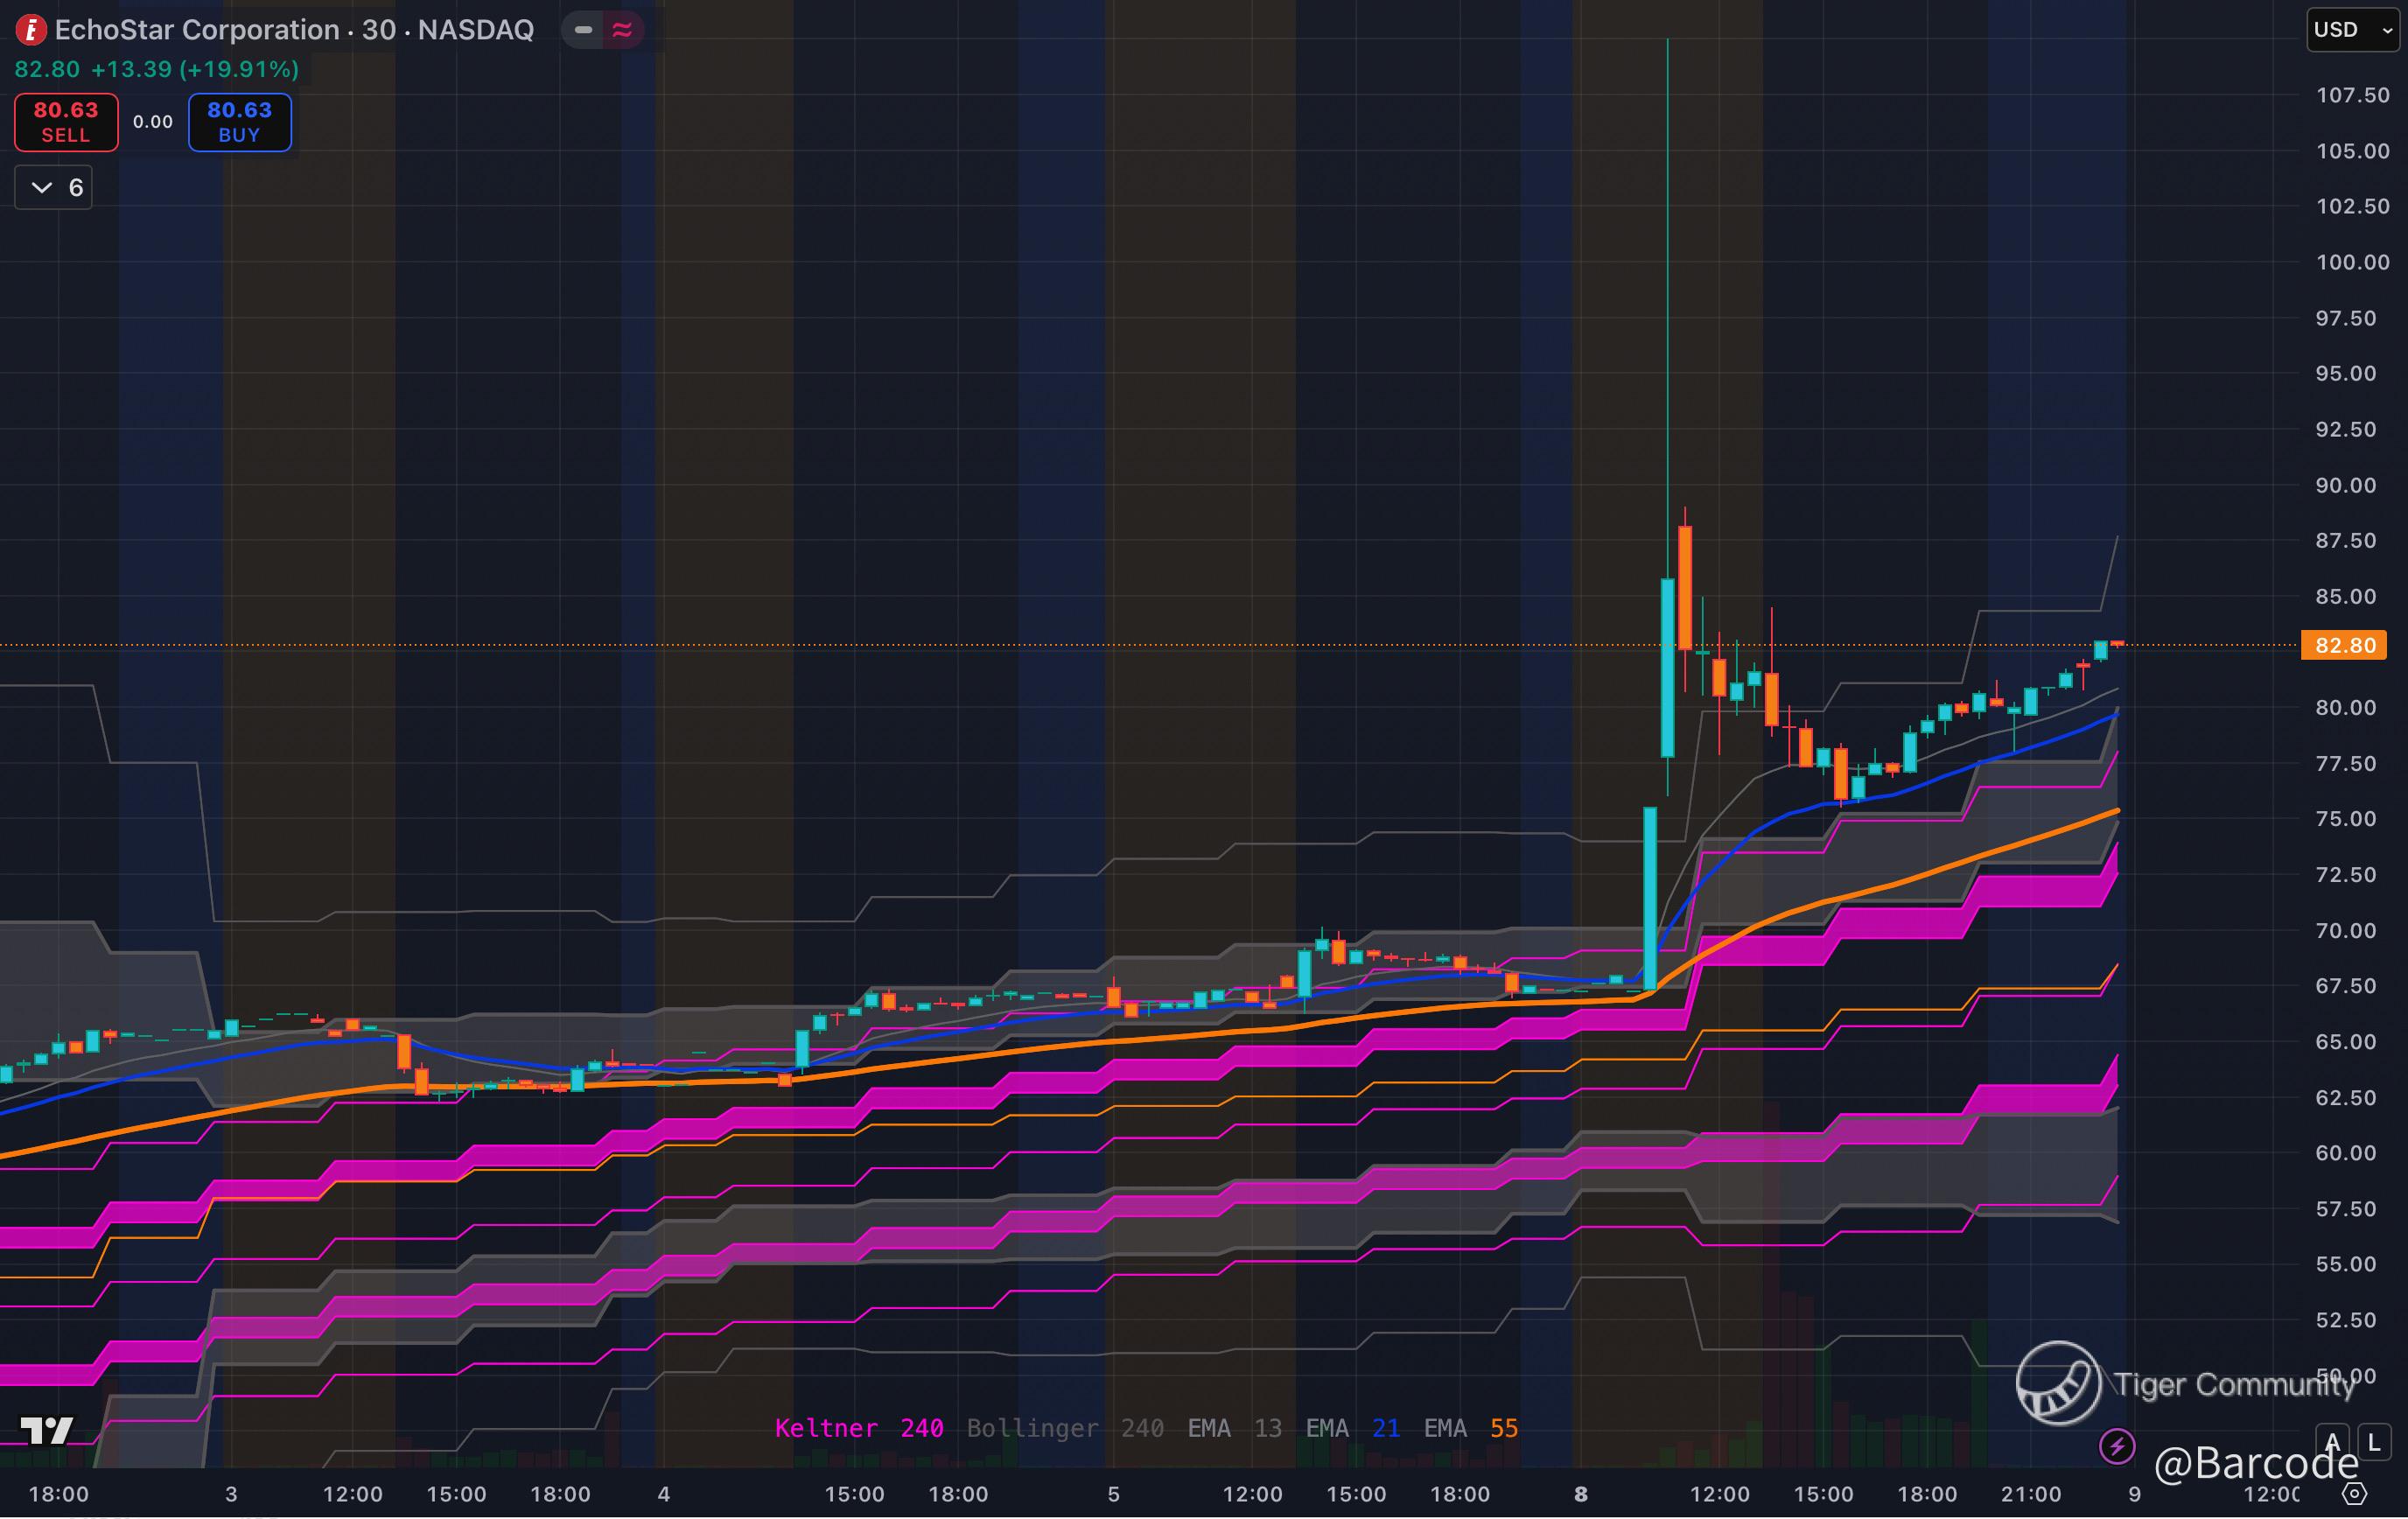
Task: Open chart settings via the hexagon gear icon
Action: (2355, 1493)
